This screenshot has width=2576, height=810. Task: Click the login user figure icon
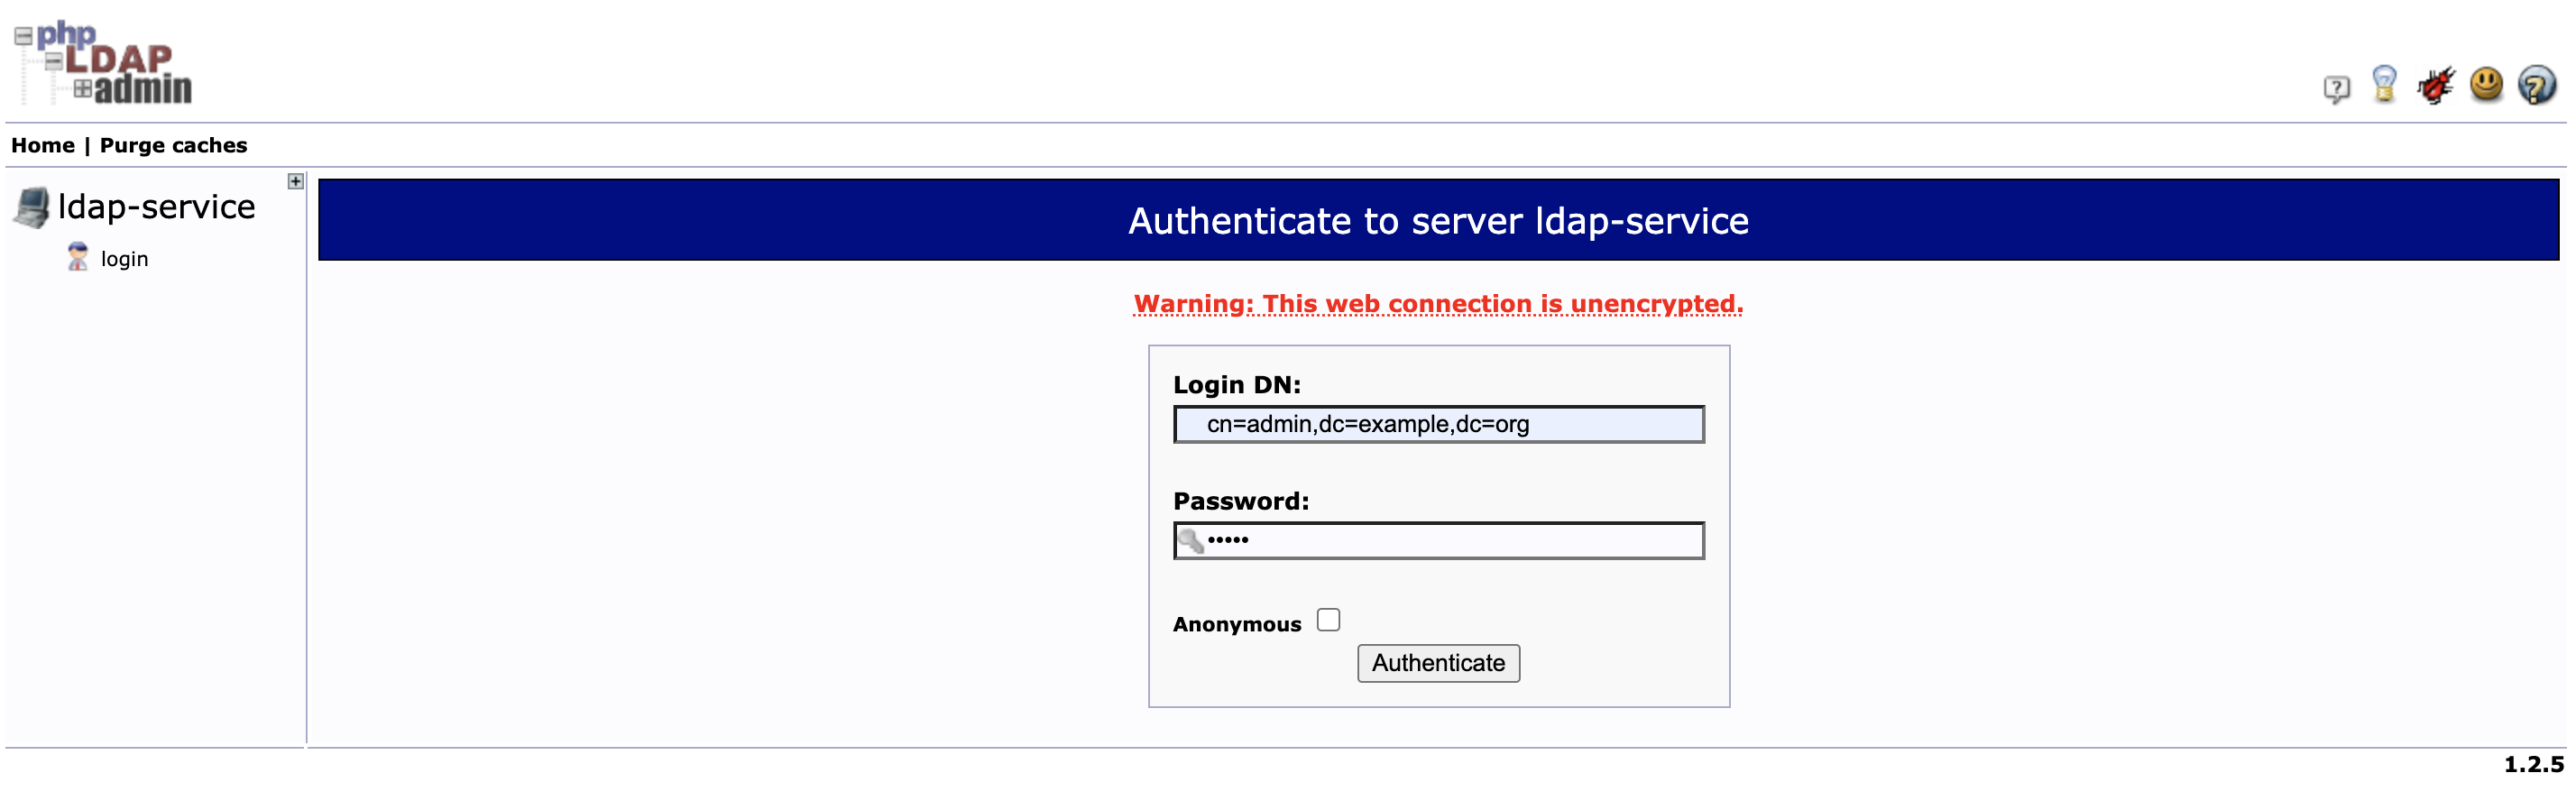pos(76,257)
